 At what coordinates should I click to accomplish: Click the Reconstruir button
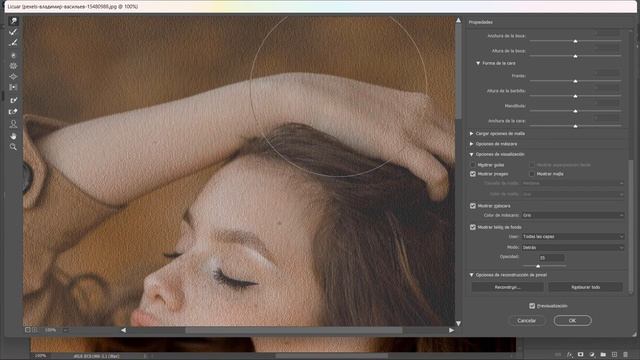point(507,287)
